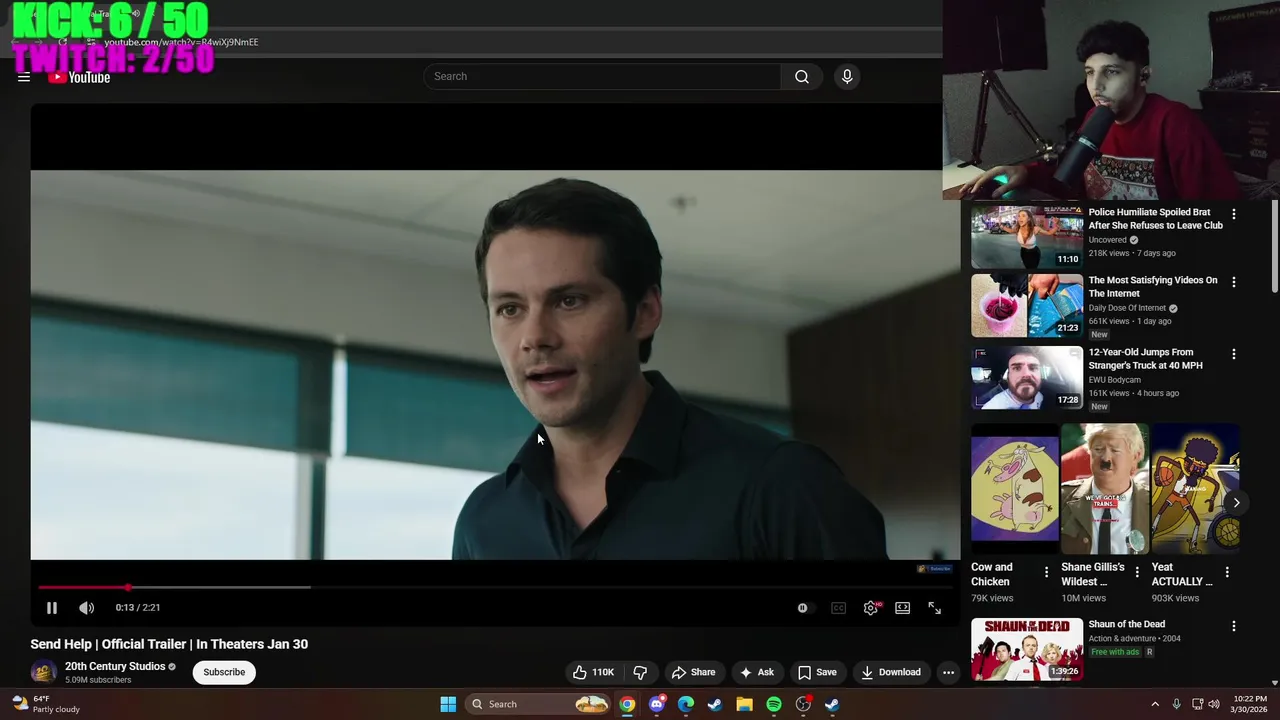Screen dimensions: 1280x720
Task: Click the browser address bar URL
Action: pyautogui.click(x=181, y=42)
